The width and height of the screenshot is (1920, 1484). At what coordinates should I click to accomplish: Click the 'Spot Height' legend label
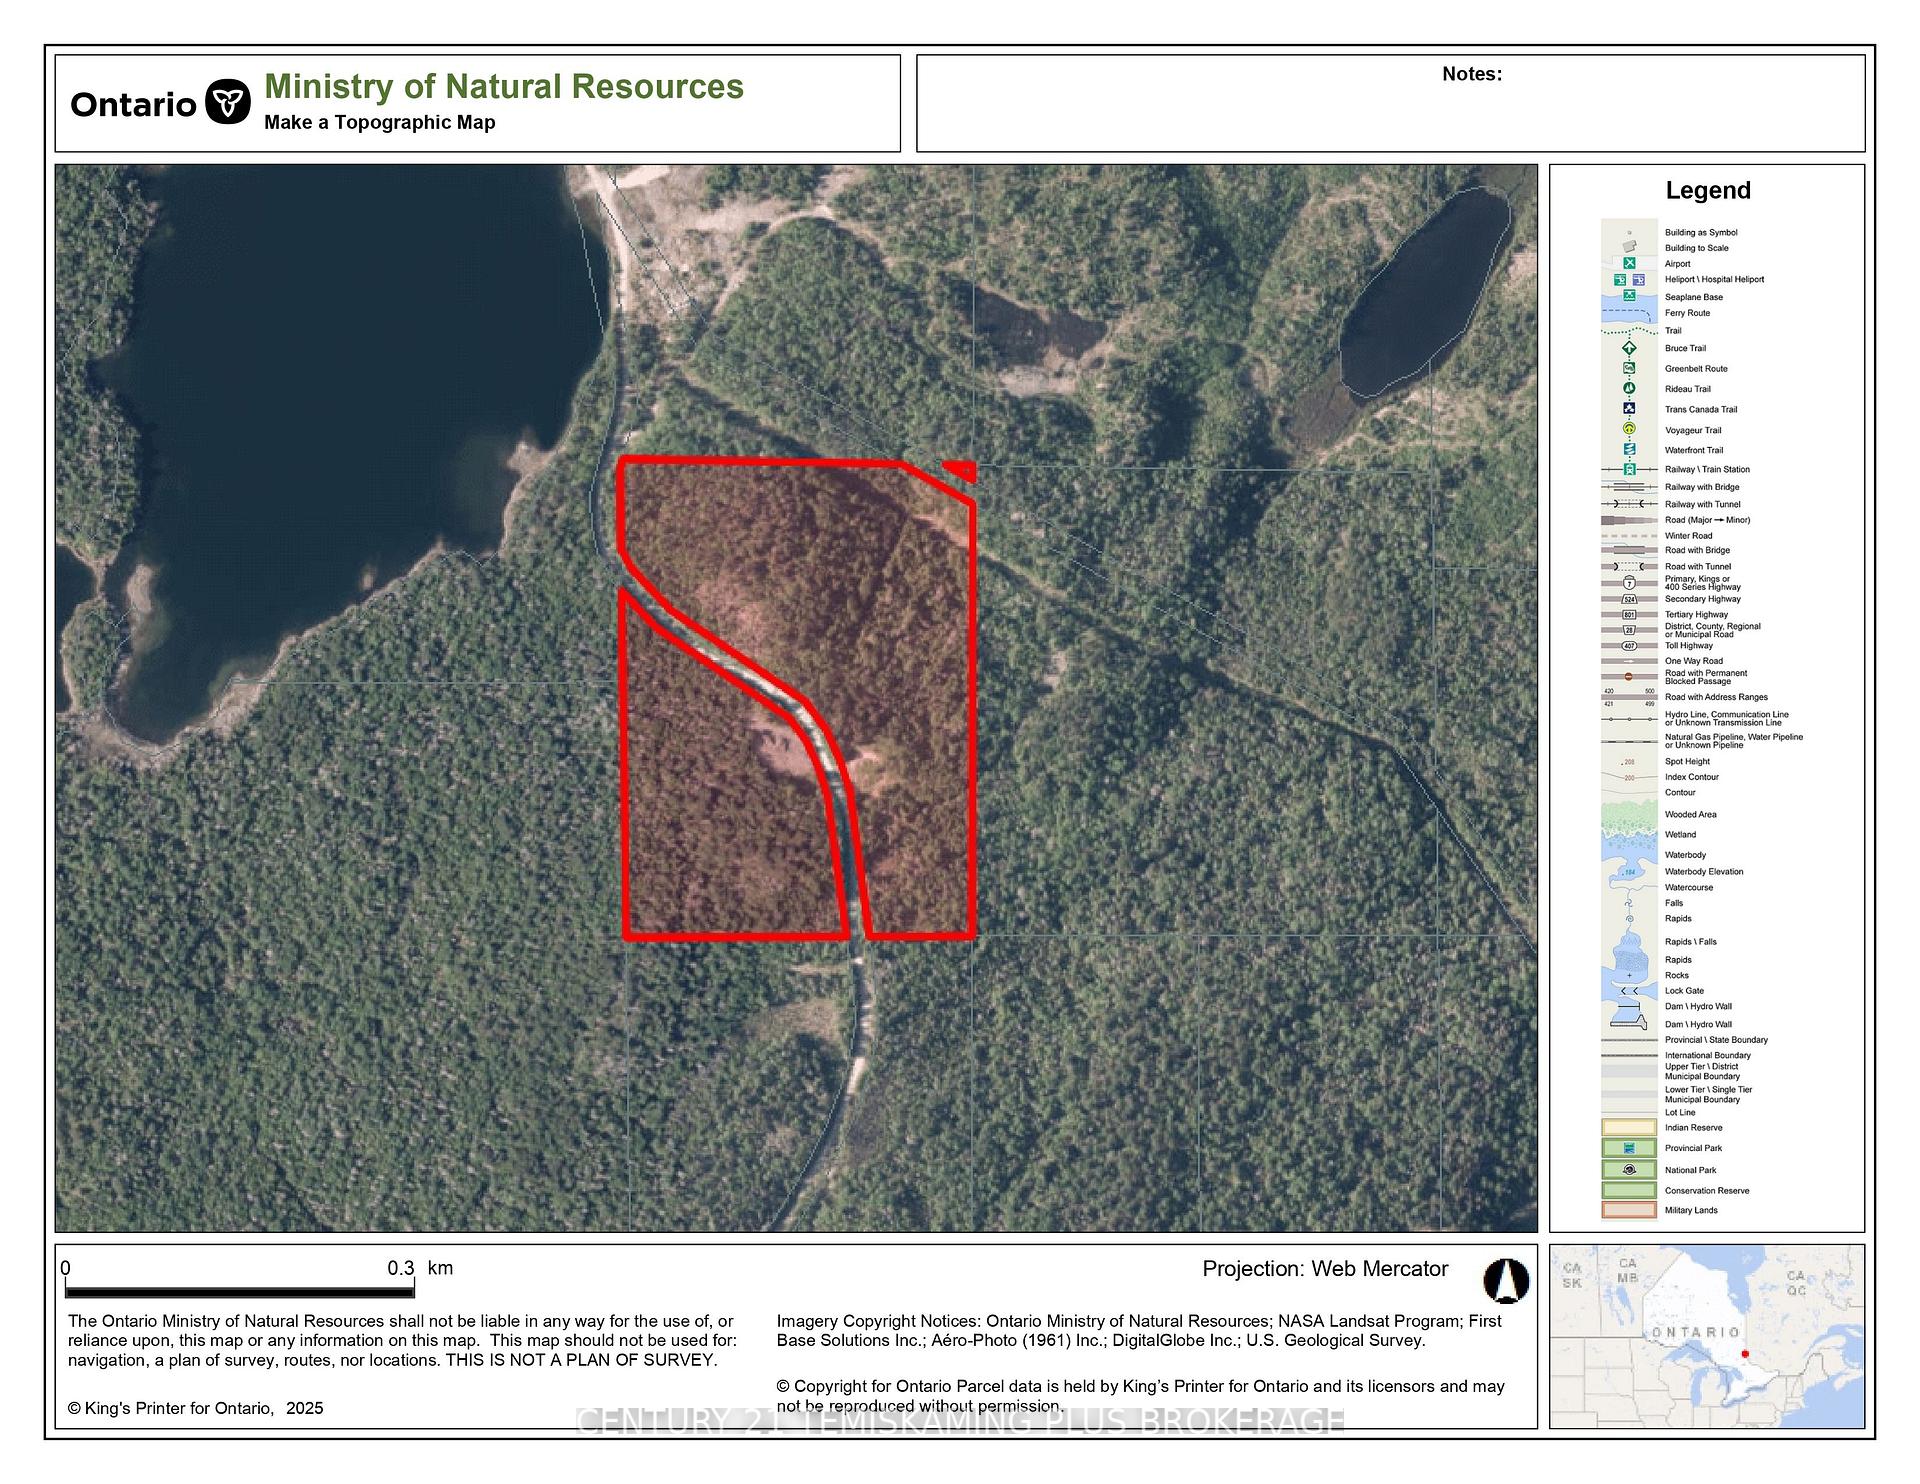click(x=1687, y=762)
